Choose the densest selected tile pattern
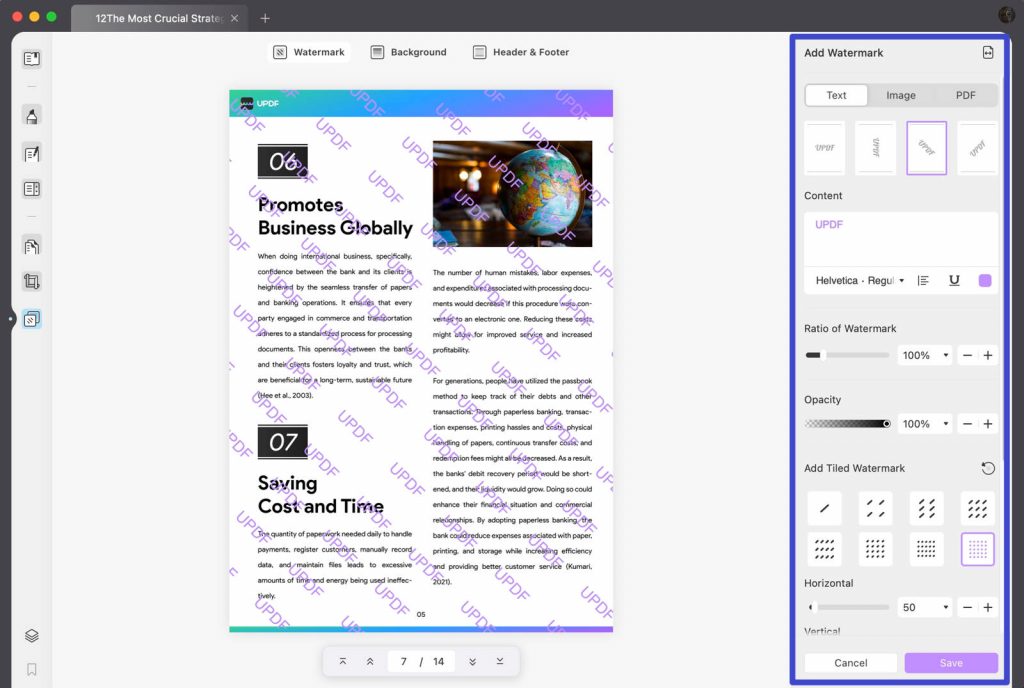This screenshot has width=1024, height=688. click(978, 549)
